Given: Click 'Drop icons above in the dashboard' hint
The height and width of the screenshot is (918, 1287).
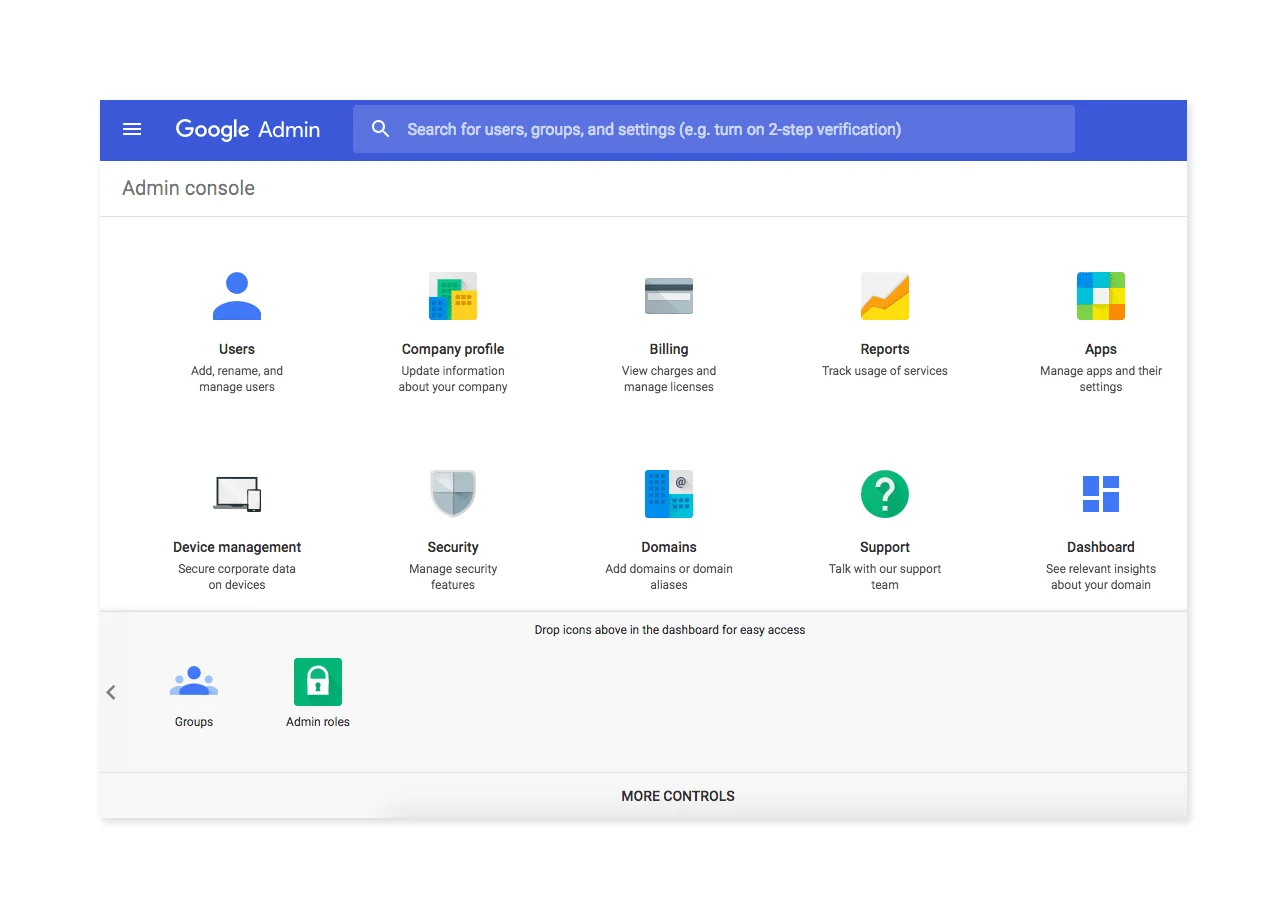Looking at the screenshot, I should [x=670, y=630].
